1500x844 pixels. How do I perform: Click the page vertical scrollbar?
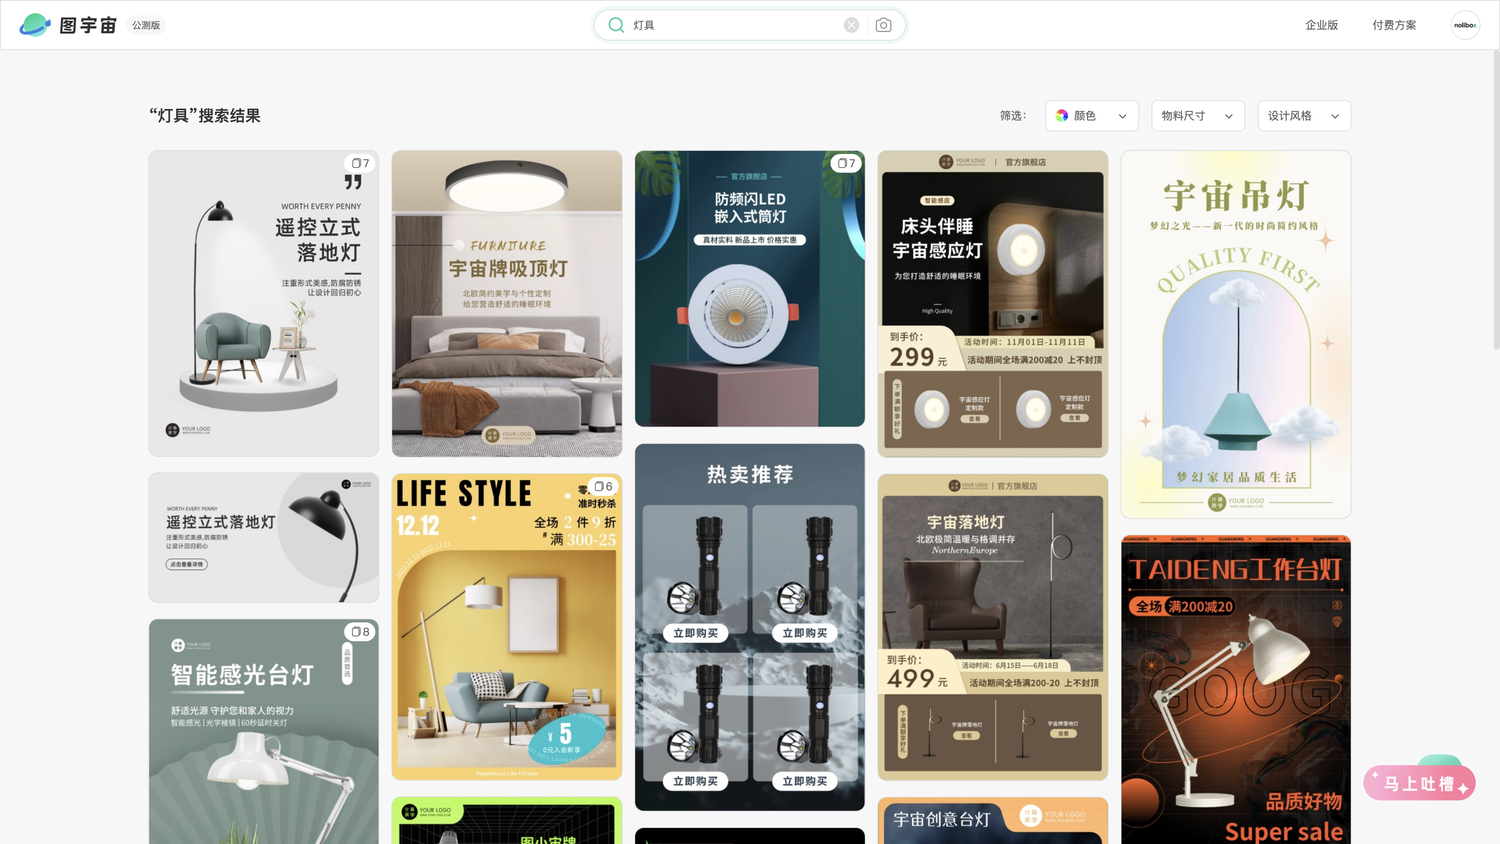click(1495, 200)
